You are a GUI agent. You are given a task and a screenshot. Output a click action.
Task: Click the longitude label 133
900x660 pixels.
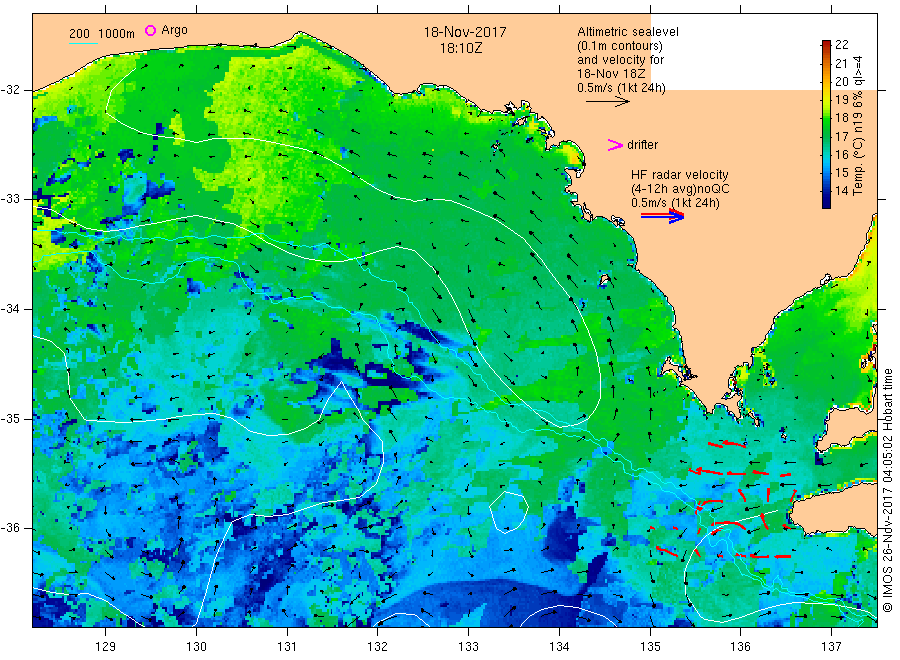point(468,647)
